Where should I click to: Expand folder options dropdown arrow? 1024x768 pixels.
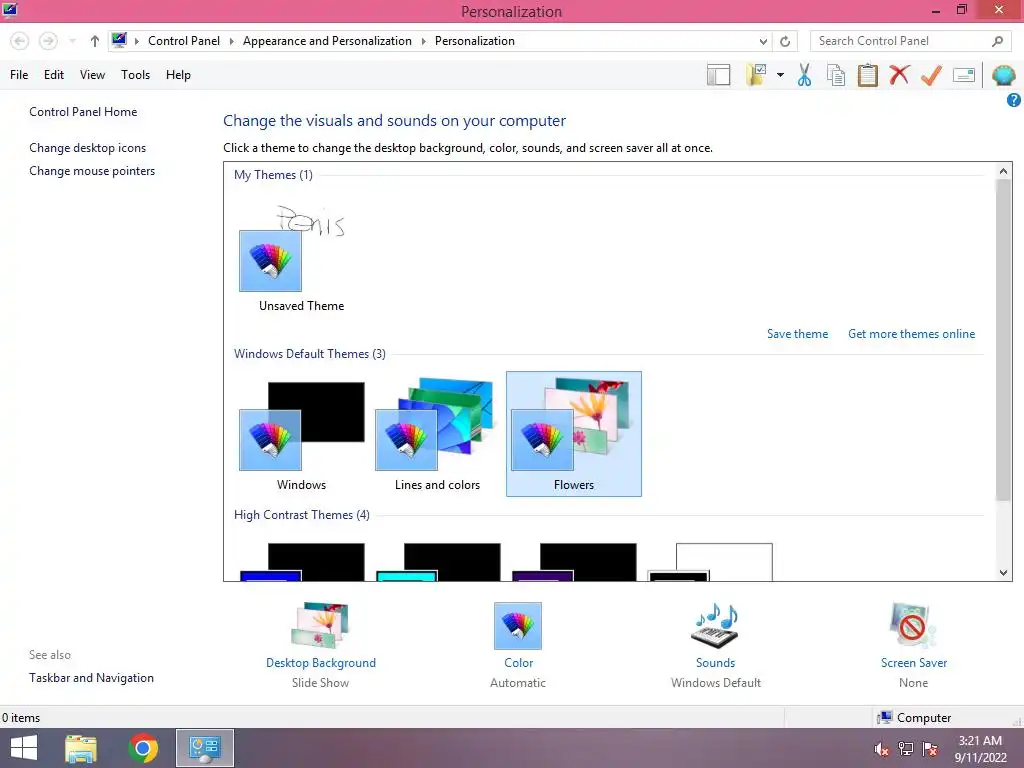tap(780, 75)
